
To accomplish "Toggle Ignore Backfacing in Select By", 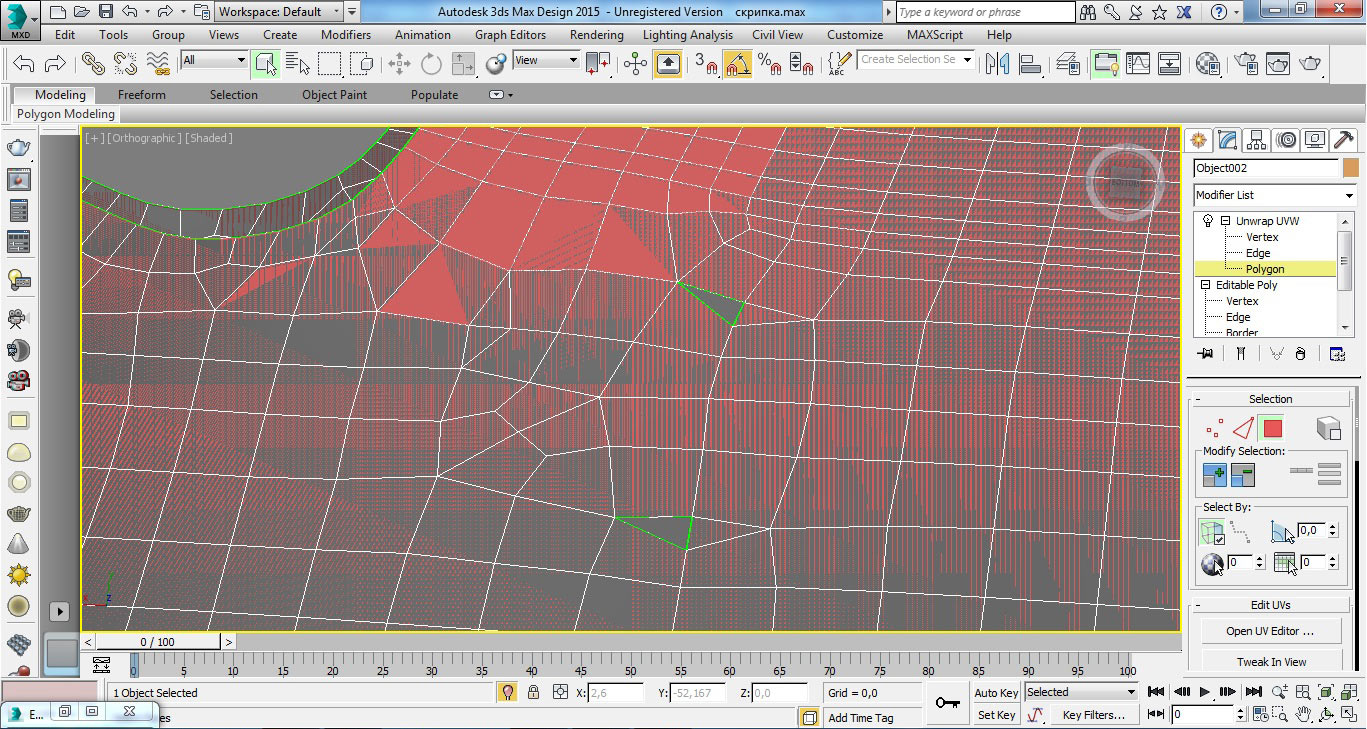I will 1212,532.
